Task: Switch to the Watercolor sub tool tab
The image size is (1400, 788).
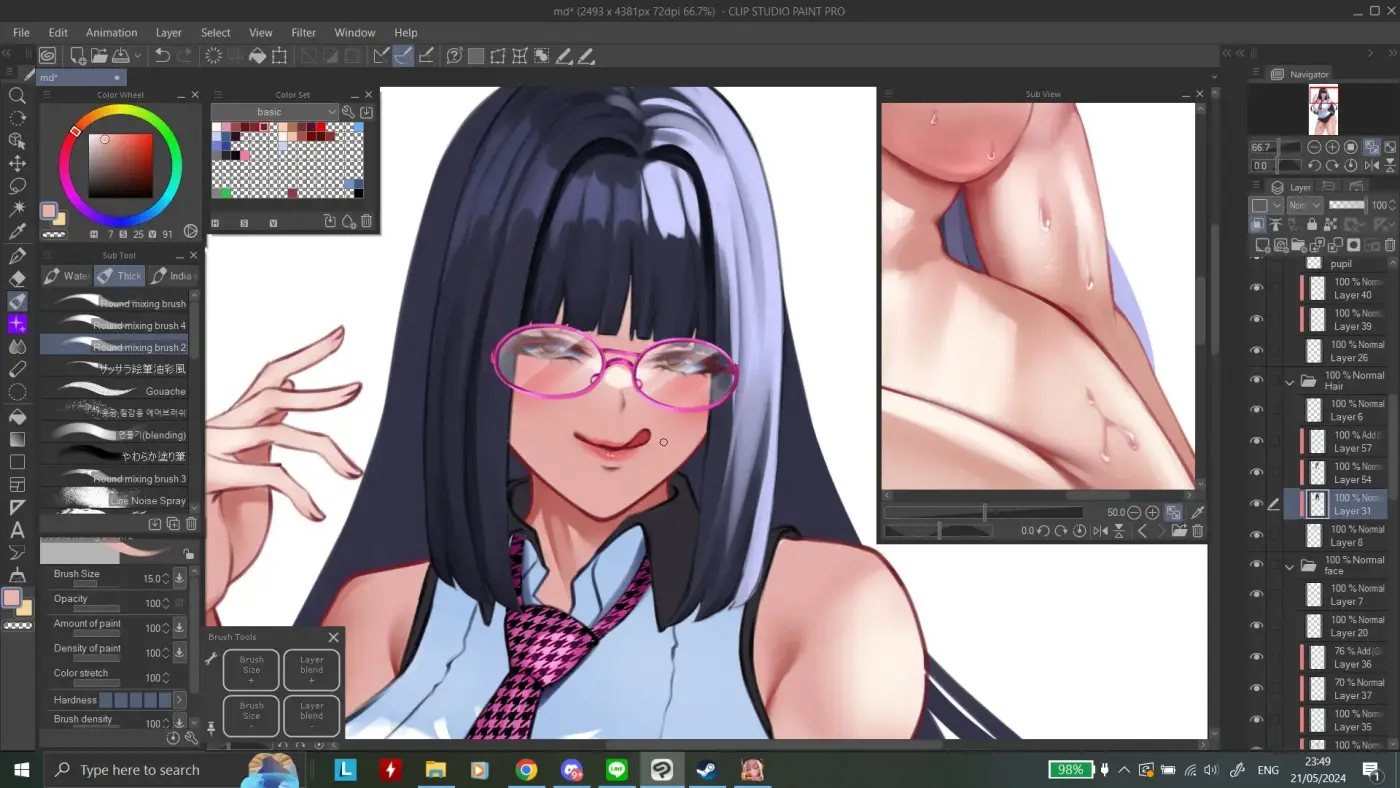Action: (66, 276)
